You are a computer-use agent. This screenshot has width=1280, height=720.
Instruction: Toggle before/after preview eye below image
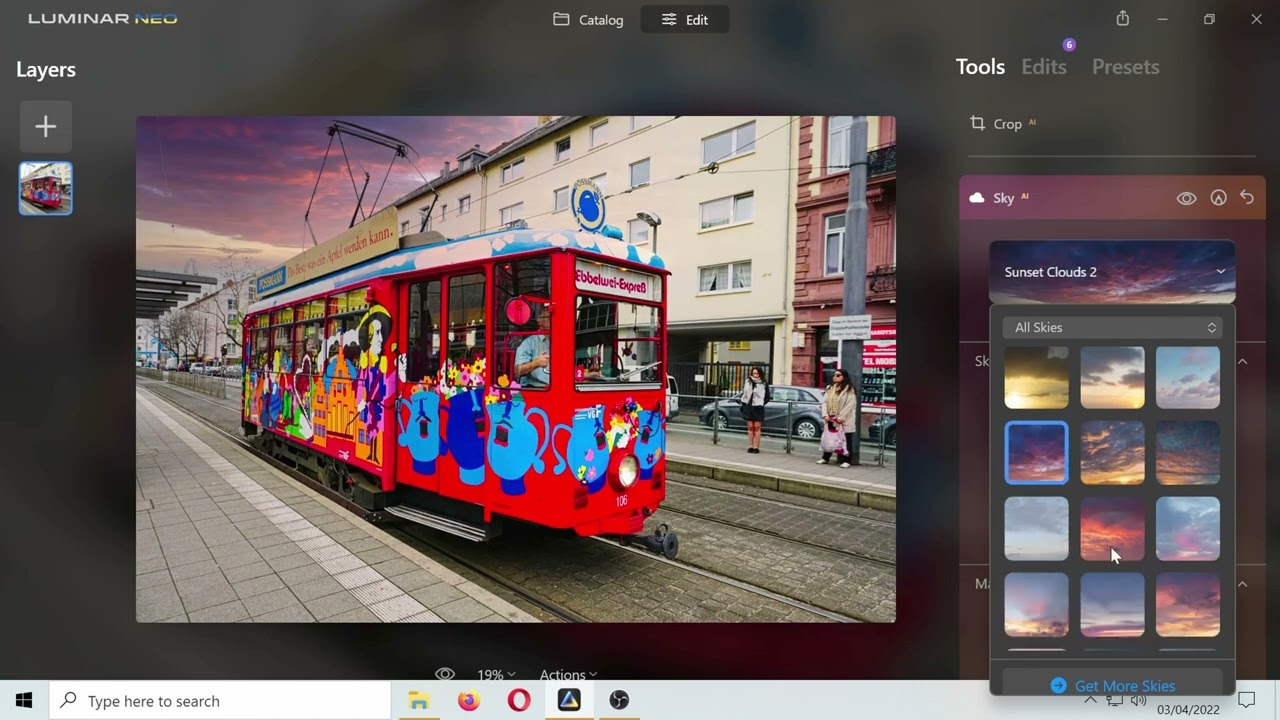point(445,675)
